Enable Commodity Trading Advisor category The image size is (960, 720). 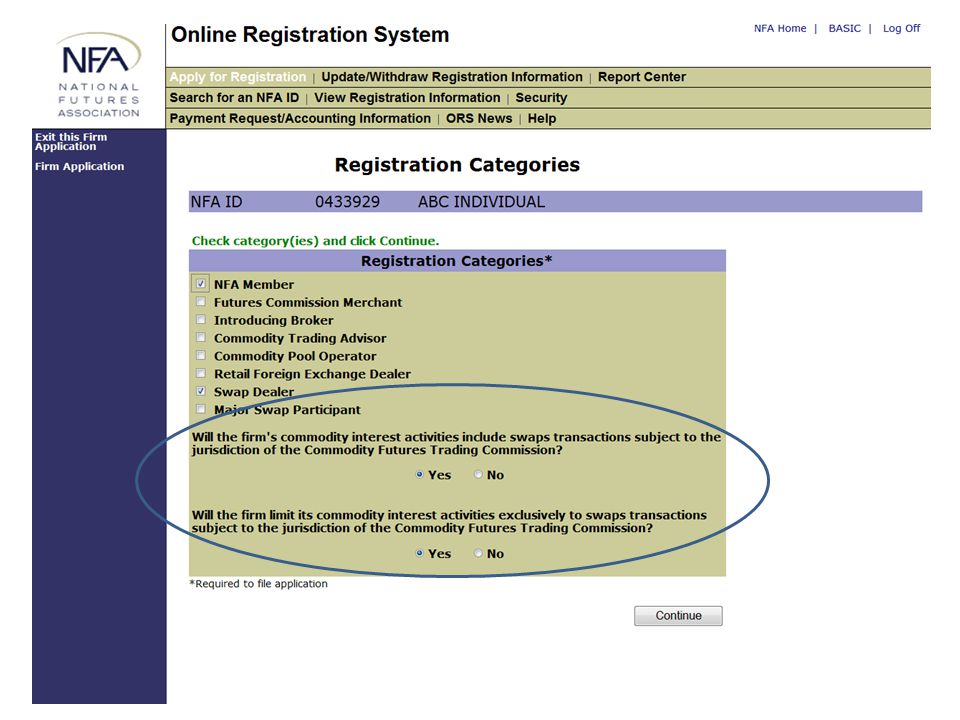(x=201, y=337)
